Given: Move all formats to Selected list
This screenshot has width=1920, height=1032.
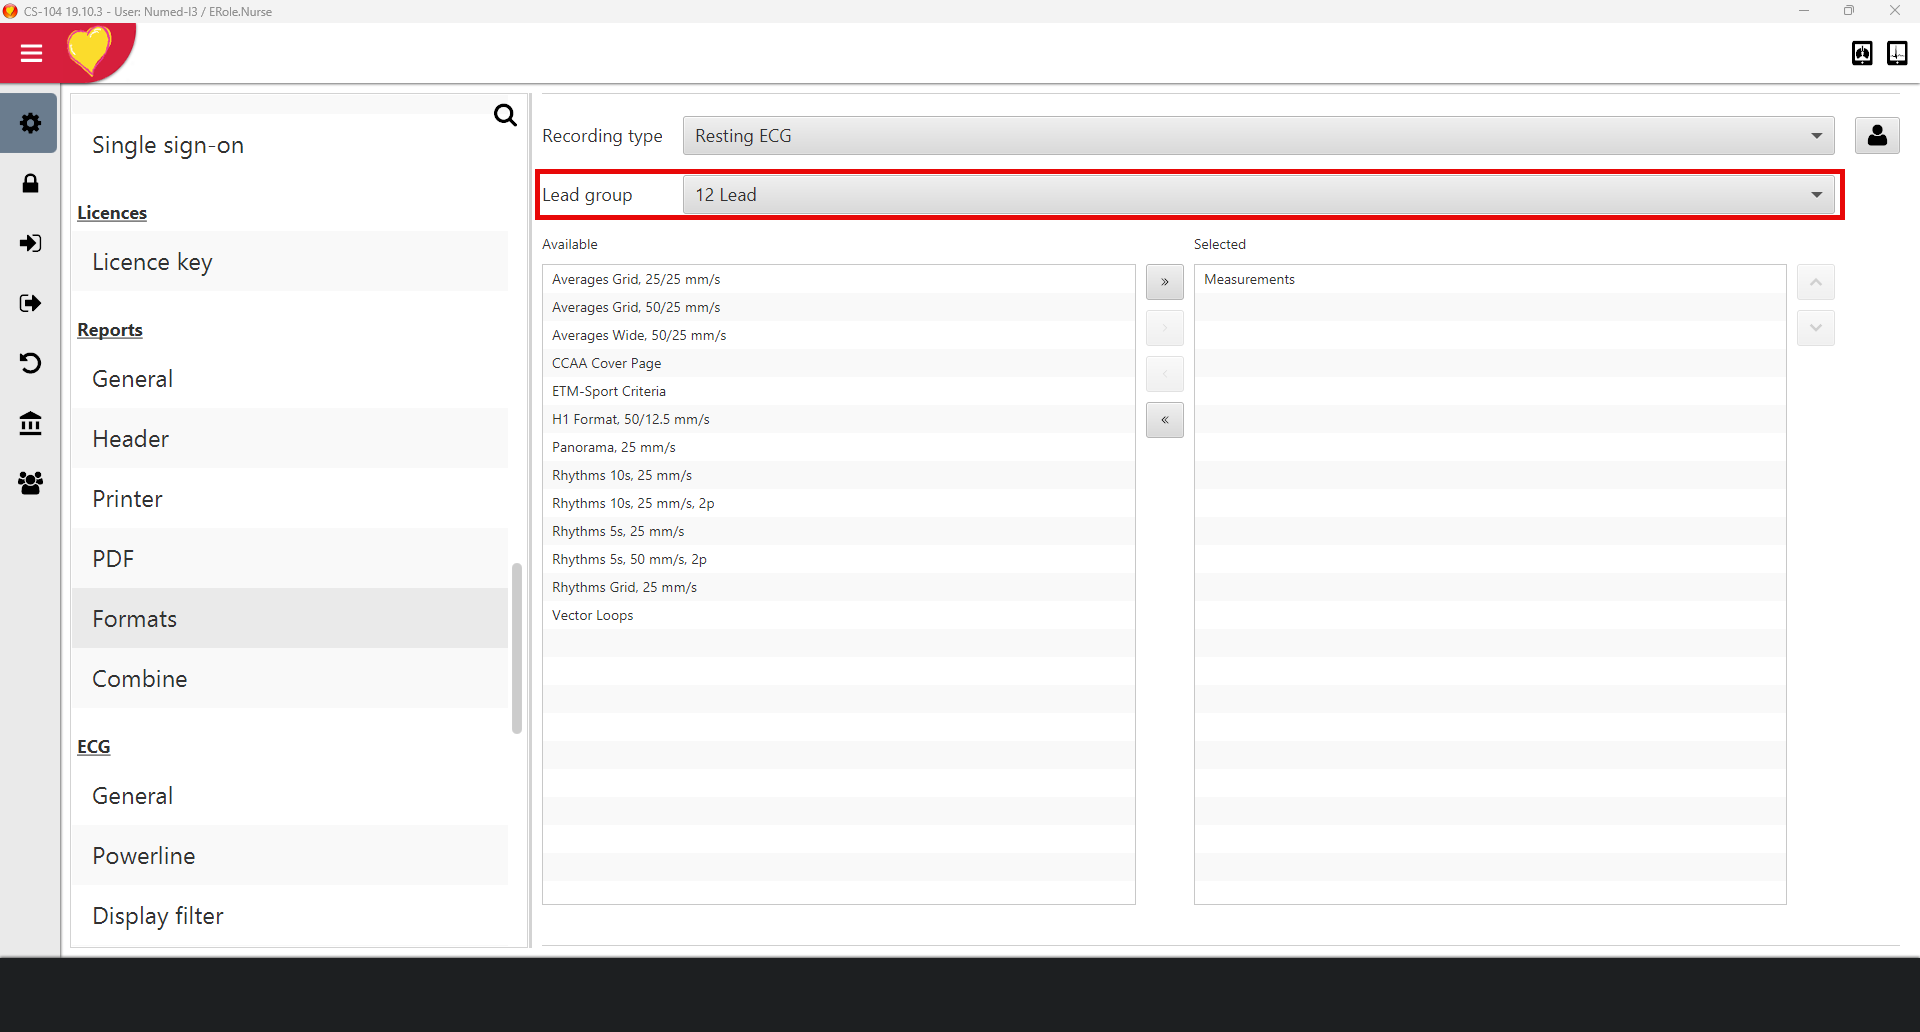Looking at the screenshot, I should (x=1164, y=282).
